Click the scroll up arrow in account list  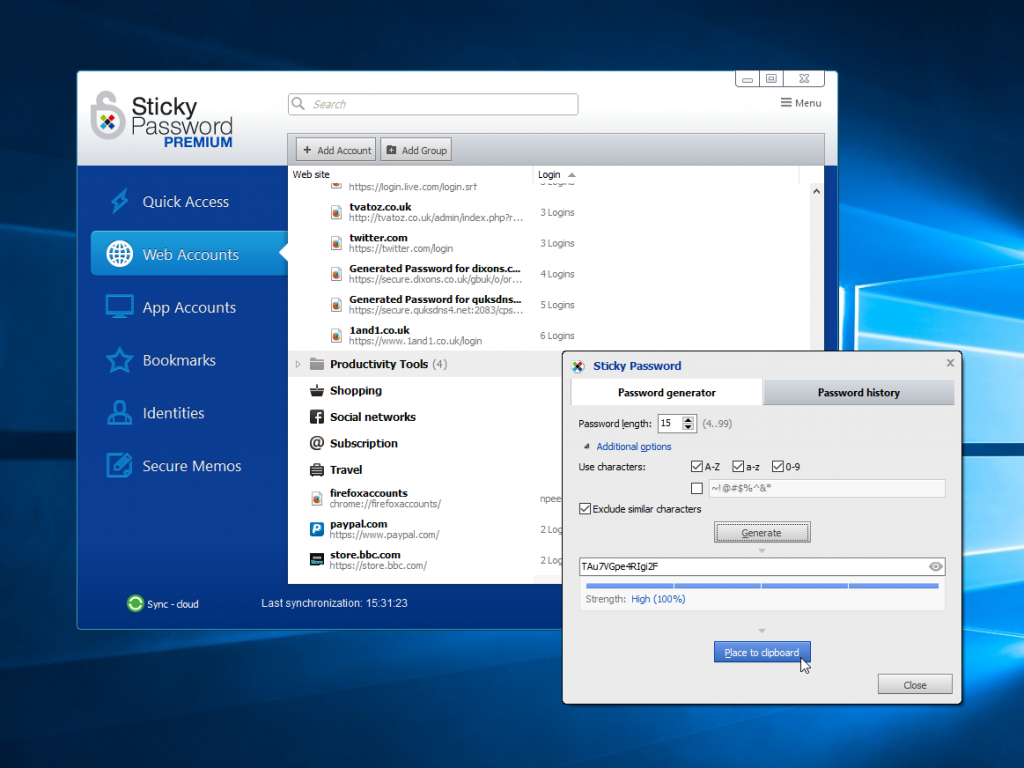pos(816,191)
